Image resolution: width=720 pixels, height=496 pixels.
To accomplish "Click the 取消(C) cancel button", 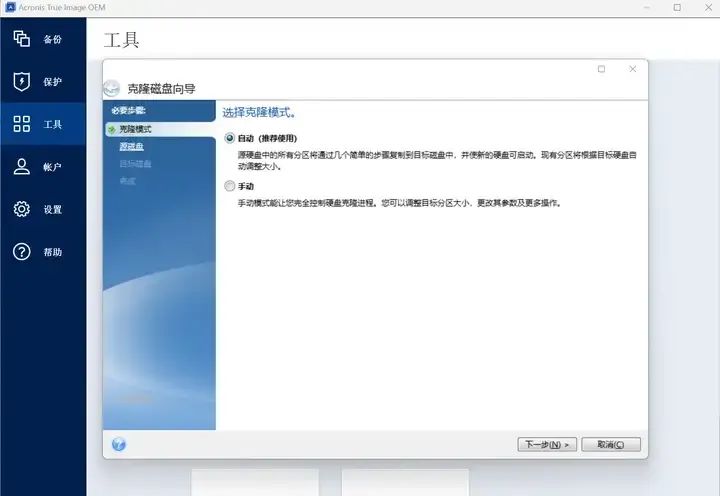I will pyautogui.click(x=611, y=445).
